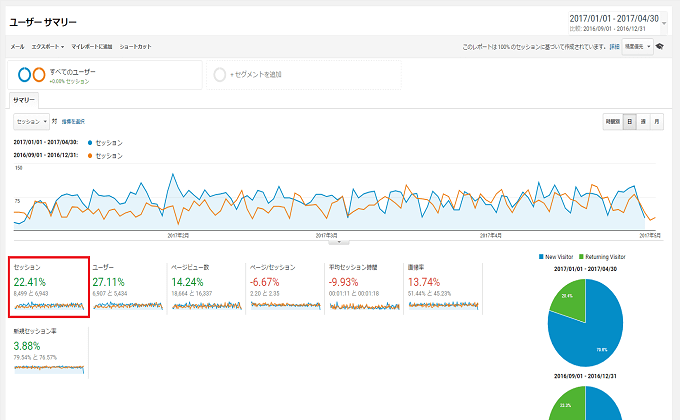The height and width of the screenshot is (420, 680).
Task: Click the 2017/01/01 - 2017/04/30 pie chart heading
Action: [585, 269]
